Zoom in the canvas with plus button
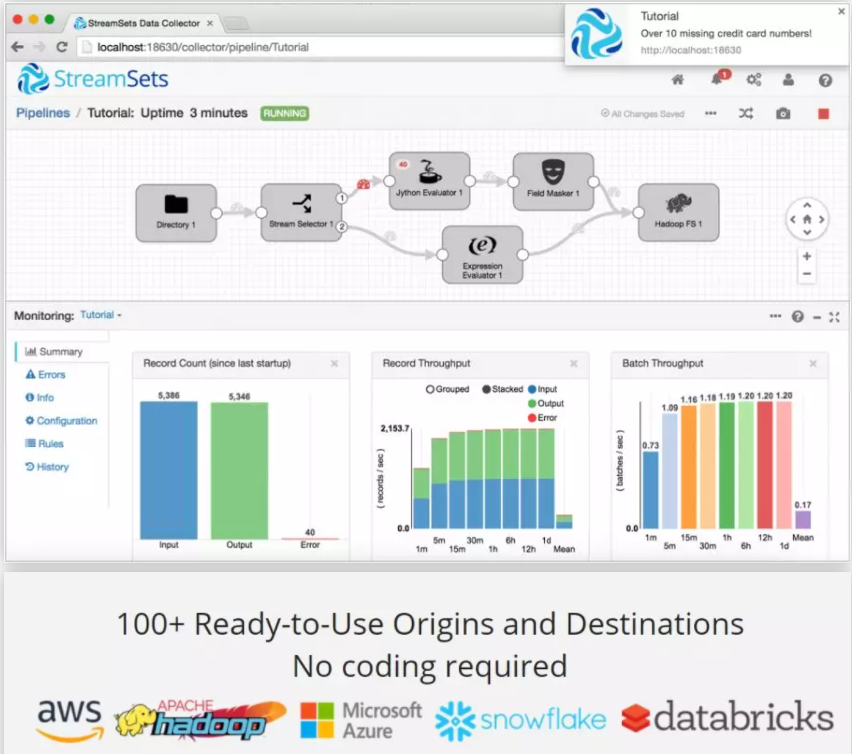 click(x=807, y=256)
